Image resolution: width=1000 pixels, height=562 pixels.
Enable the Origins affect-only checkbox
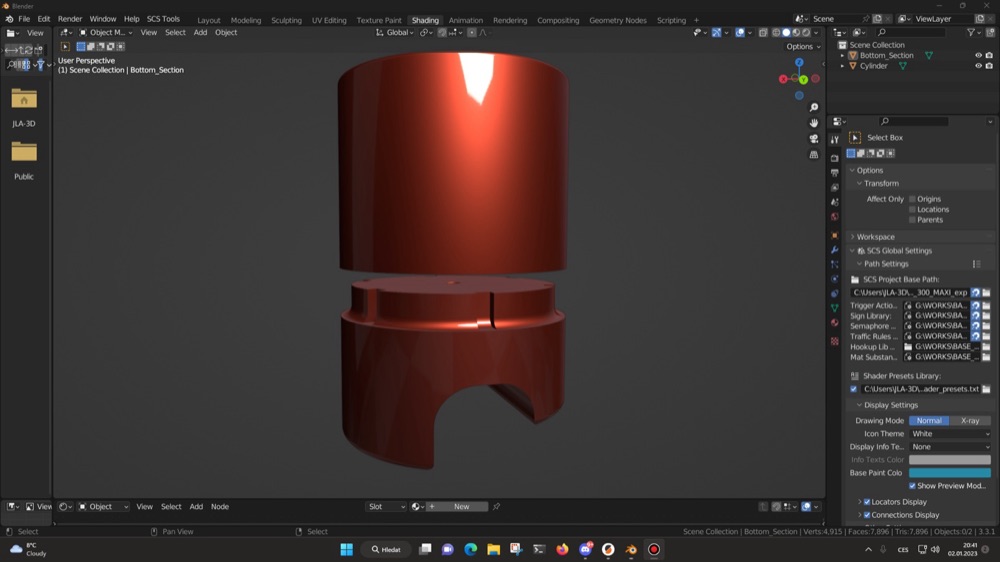912,199
